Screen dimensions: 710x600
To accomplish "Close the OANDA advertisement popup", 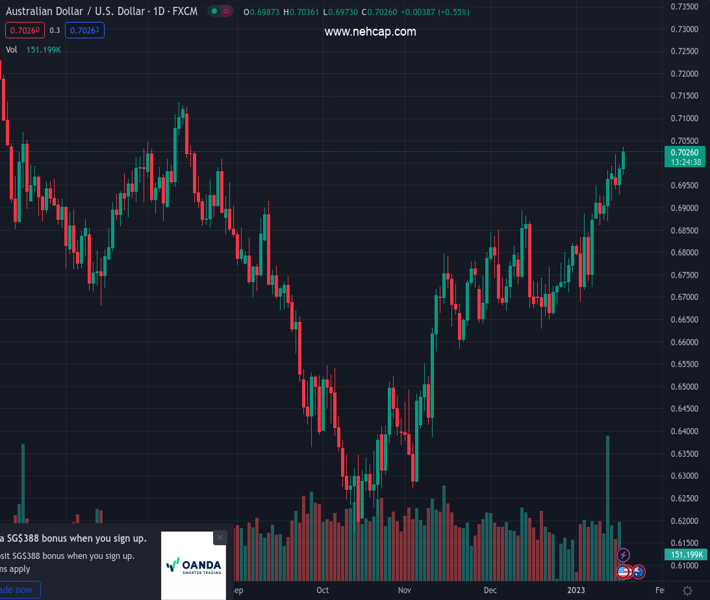I will point(220,538).
